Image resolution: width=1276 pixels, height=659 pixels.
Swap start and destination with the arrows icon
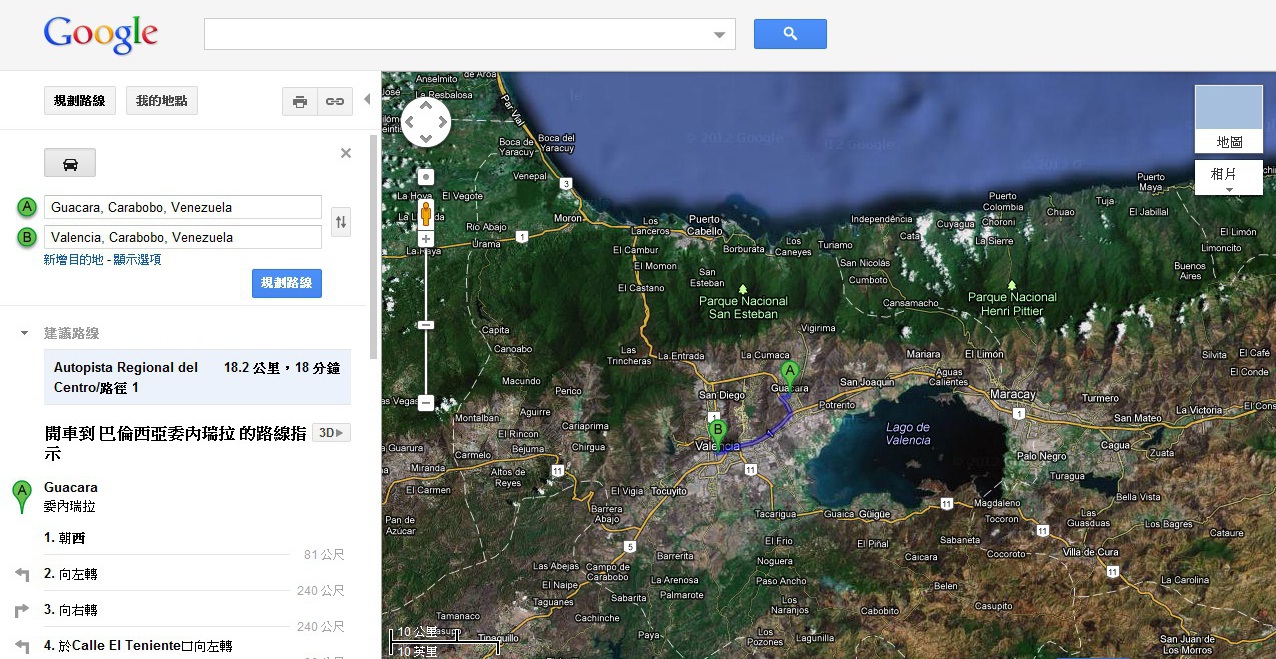(341, 222)
